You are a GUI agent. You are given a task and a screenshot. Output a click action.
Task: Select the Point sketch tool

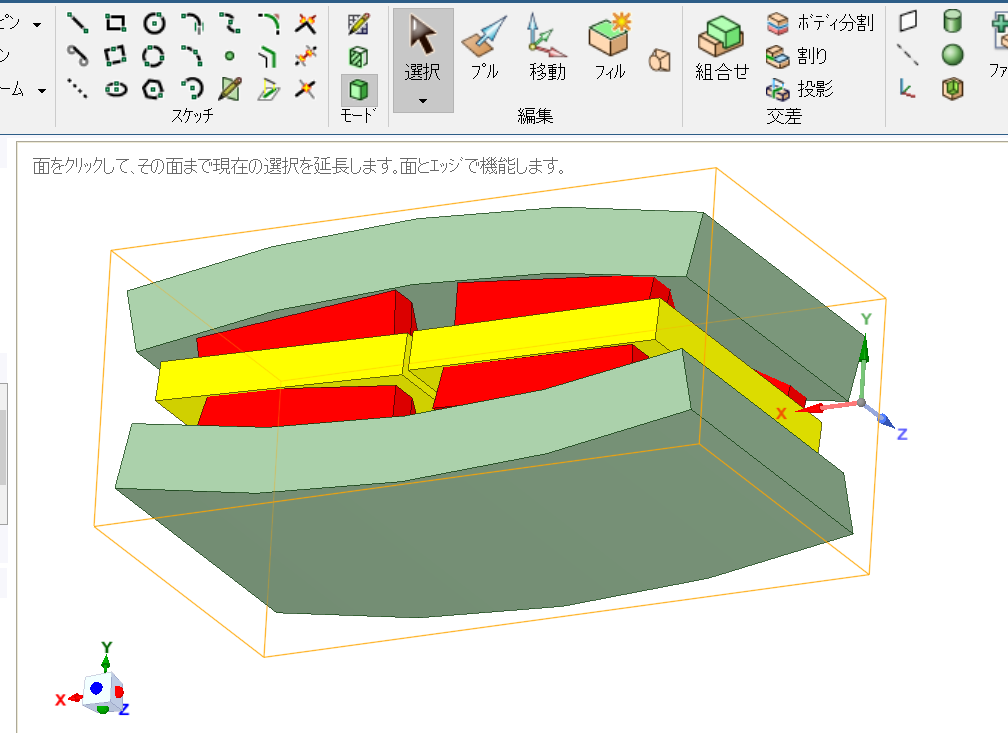(x=230, y=56)
